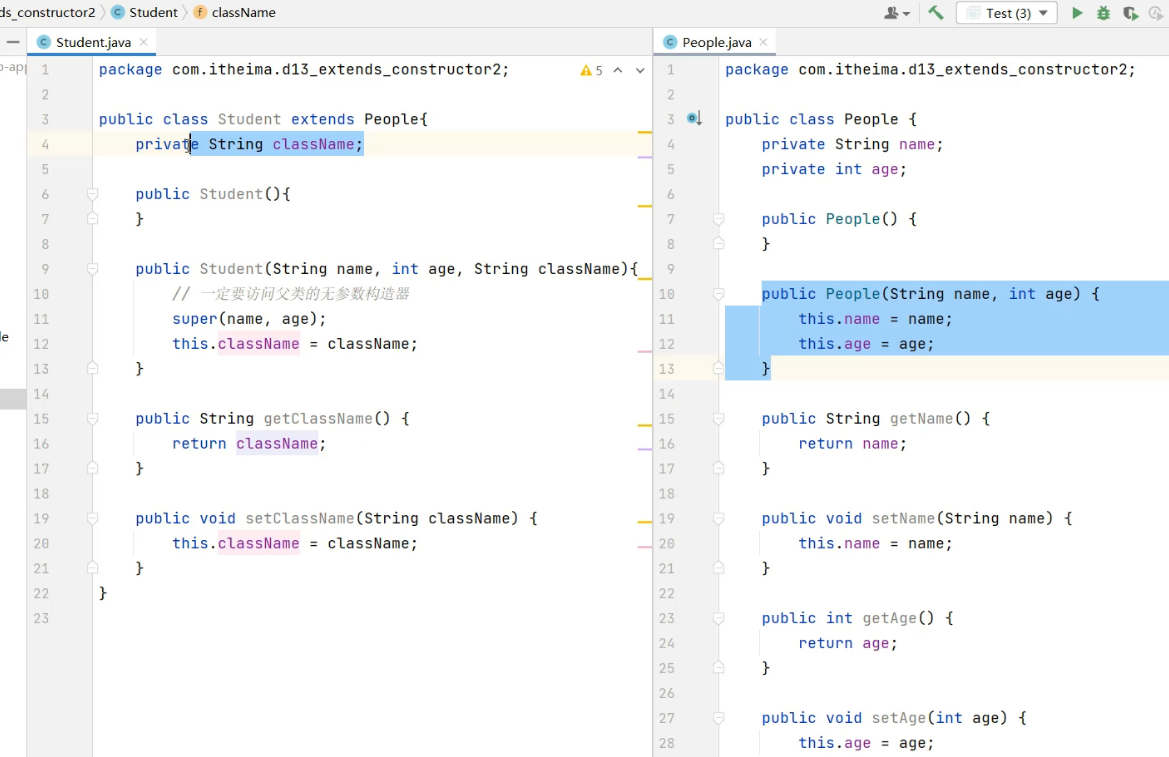
Task: Start debugging with the bug icon
Action: pyautogui.click(x=1103, y=13)
